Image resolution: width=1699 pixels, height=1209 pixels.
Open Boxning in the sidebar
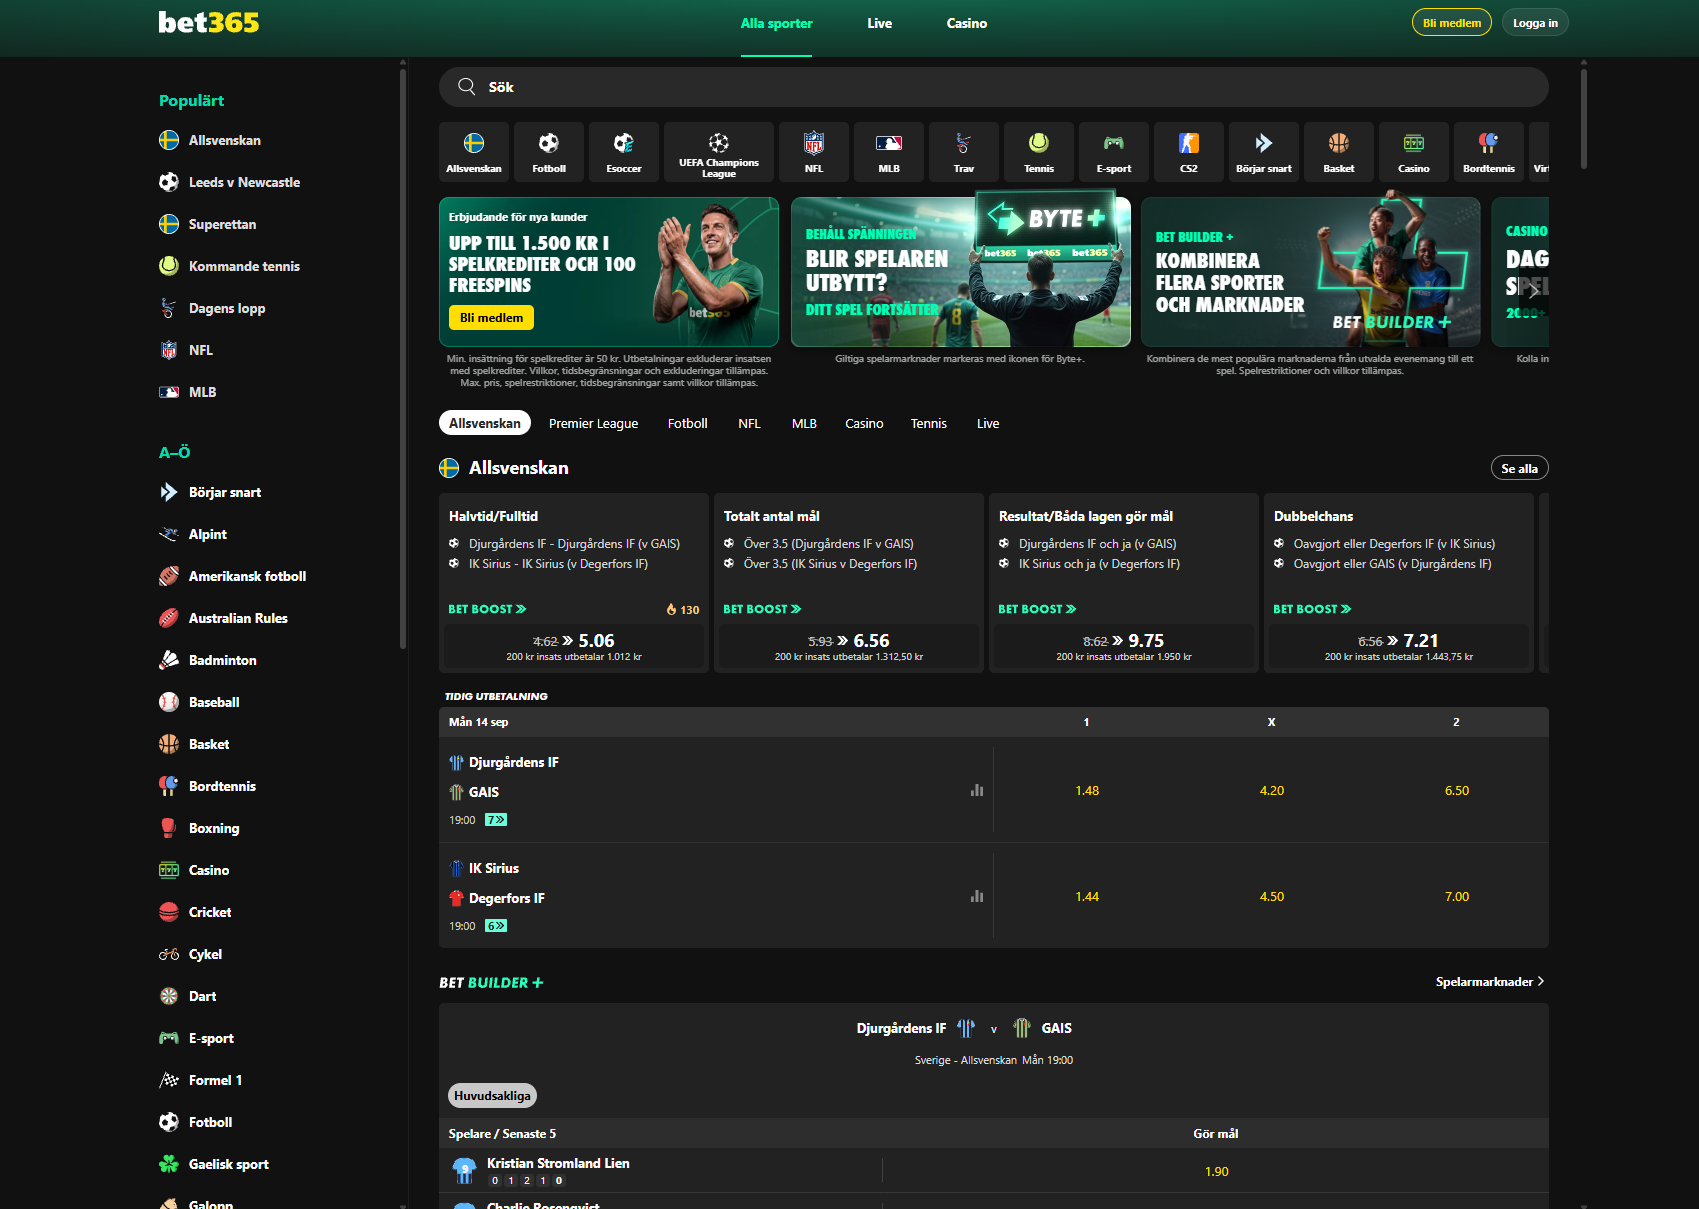pyautogui.click(x=214, y=828)
